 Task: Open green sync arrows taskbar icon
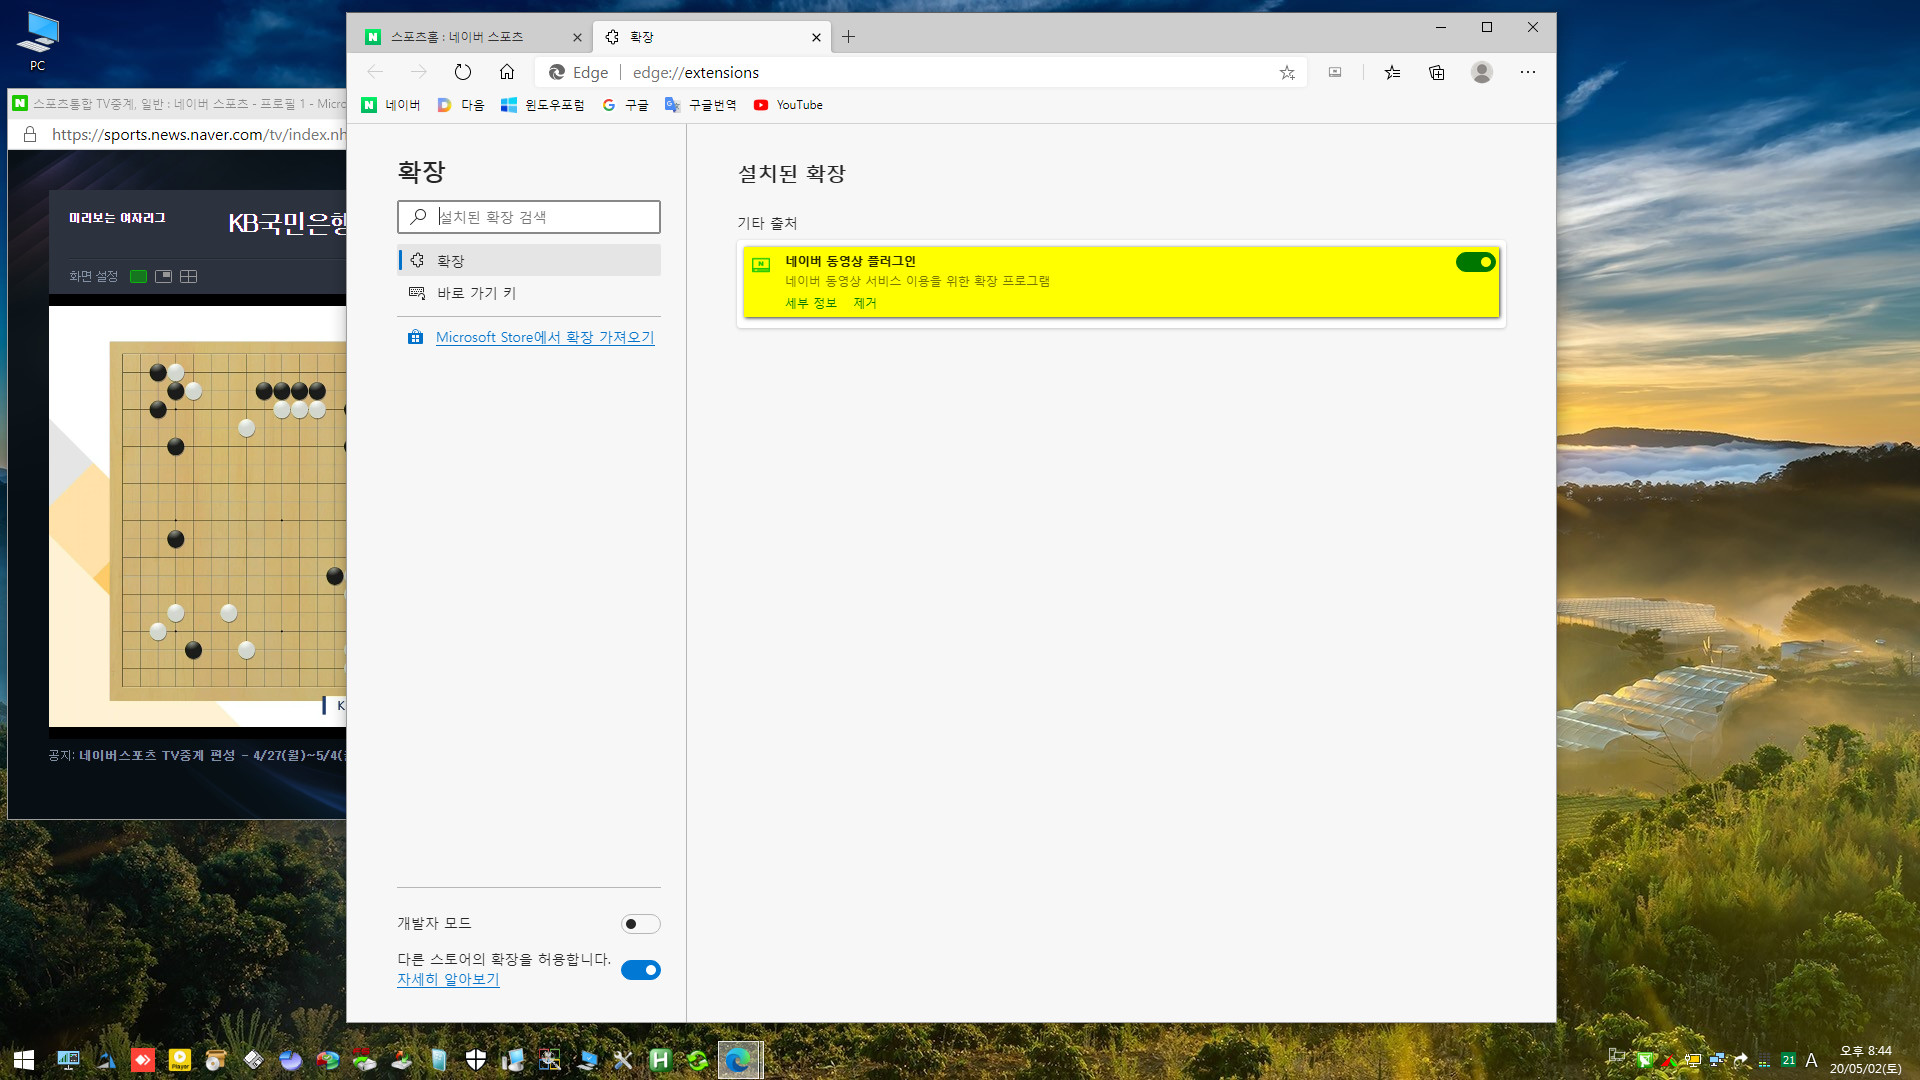[697, 1060]
